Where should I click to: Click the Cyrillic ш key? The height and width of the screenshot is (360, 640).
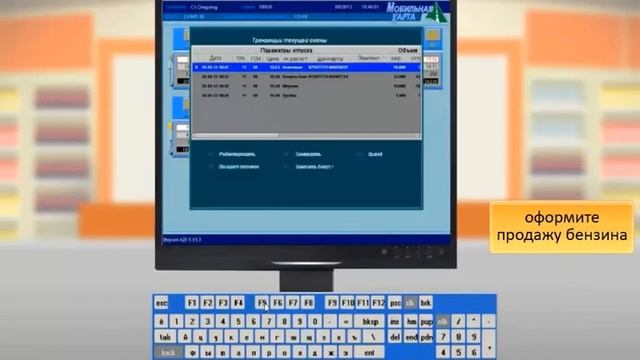point(293,337)
